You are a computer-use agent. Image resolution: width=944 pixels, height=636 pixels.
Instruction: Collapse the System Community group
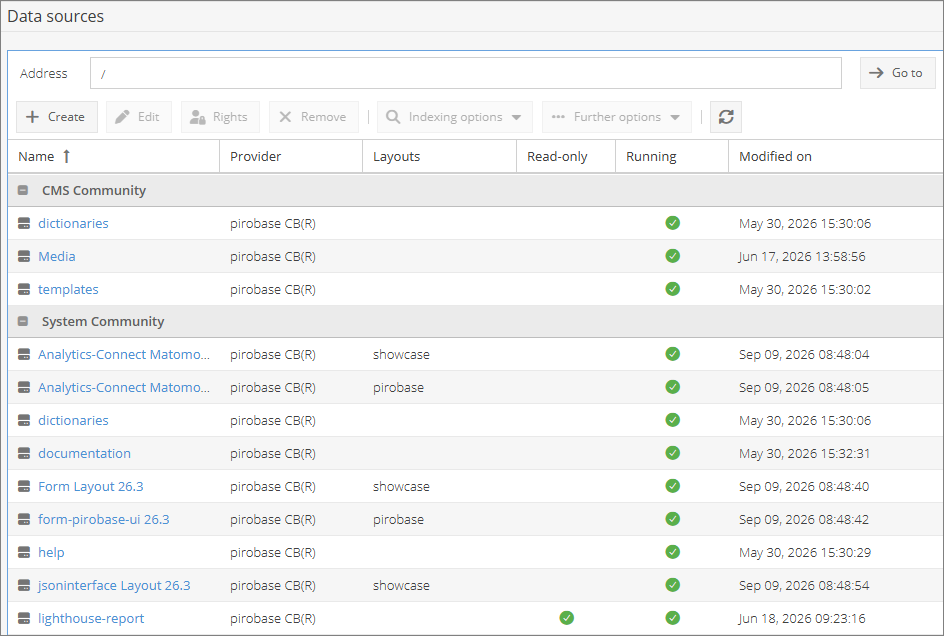point(23,322)
